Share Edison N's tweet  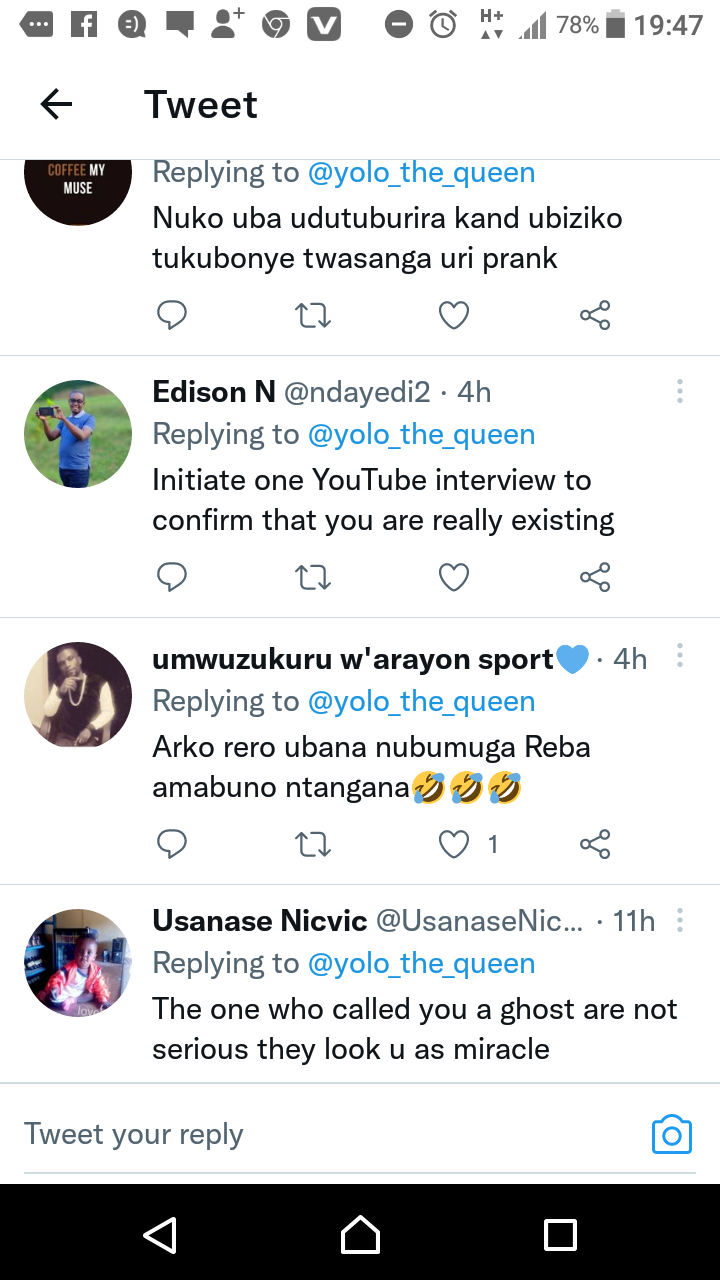pos(595,577)
